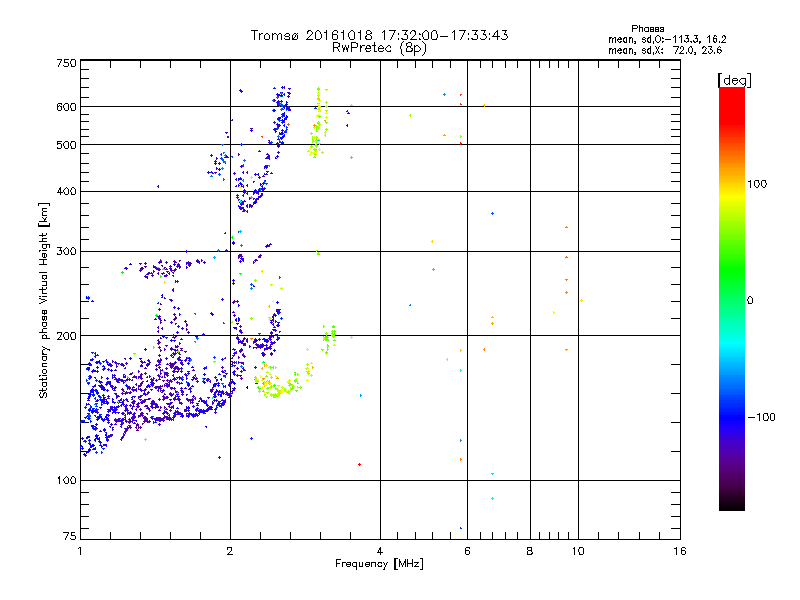Click the blue echo trace near 600 km

tap(282, 115)
